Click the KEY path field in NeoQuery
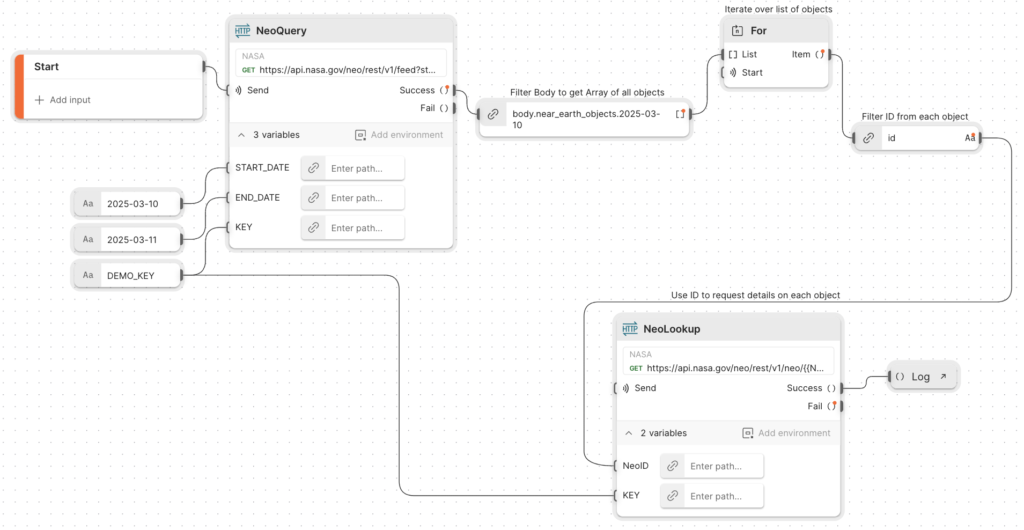 [x=366, y=228]
